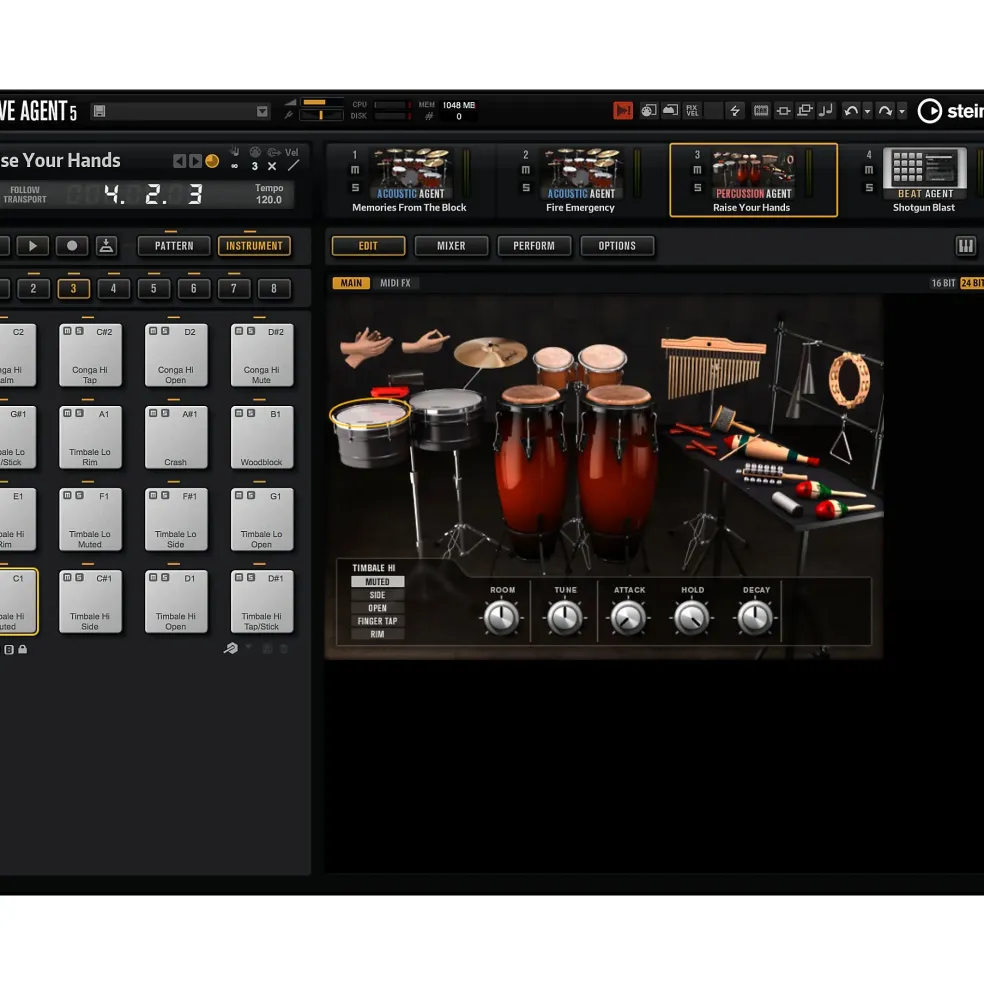Click the pad wrench settings icon

coord(231,648)
